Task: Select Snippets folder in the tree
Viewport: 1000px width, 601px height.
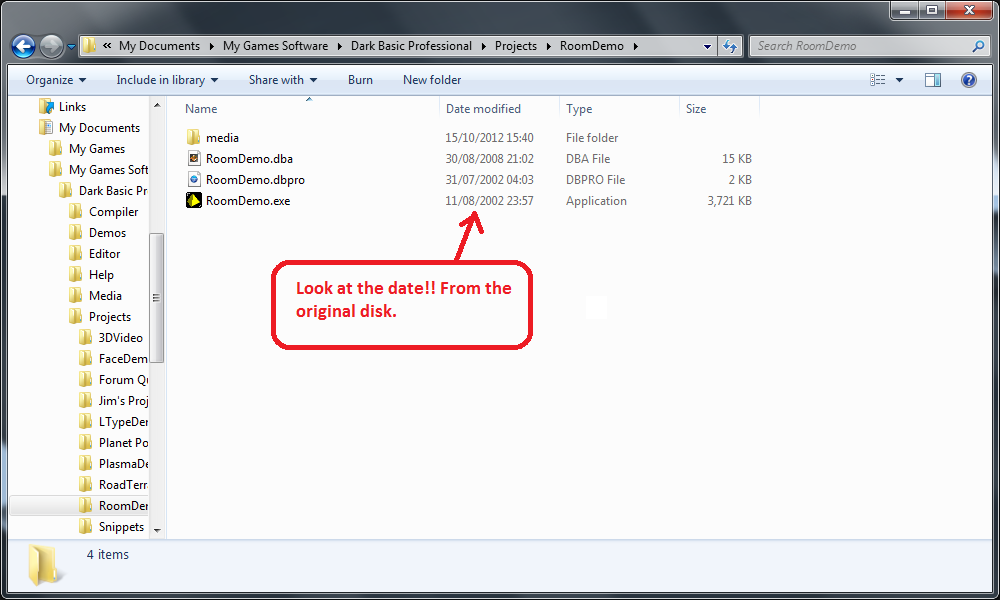Action: pos(121,527)
